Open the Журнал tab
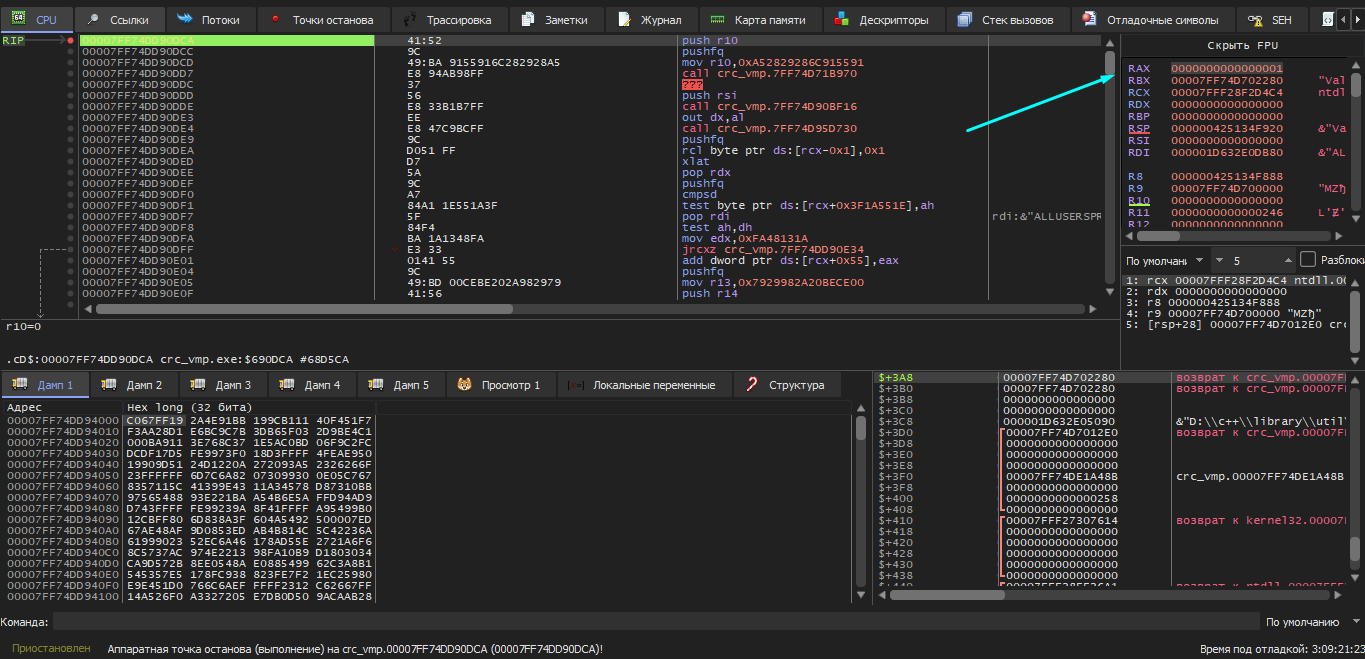 click(x=651, y=19)
